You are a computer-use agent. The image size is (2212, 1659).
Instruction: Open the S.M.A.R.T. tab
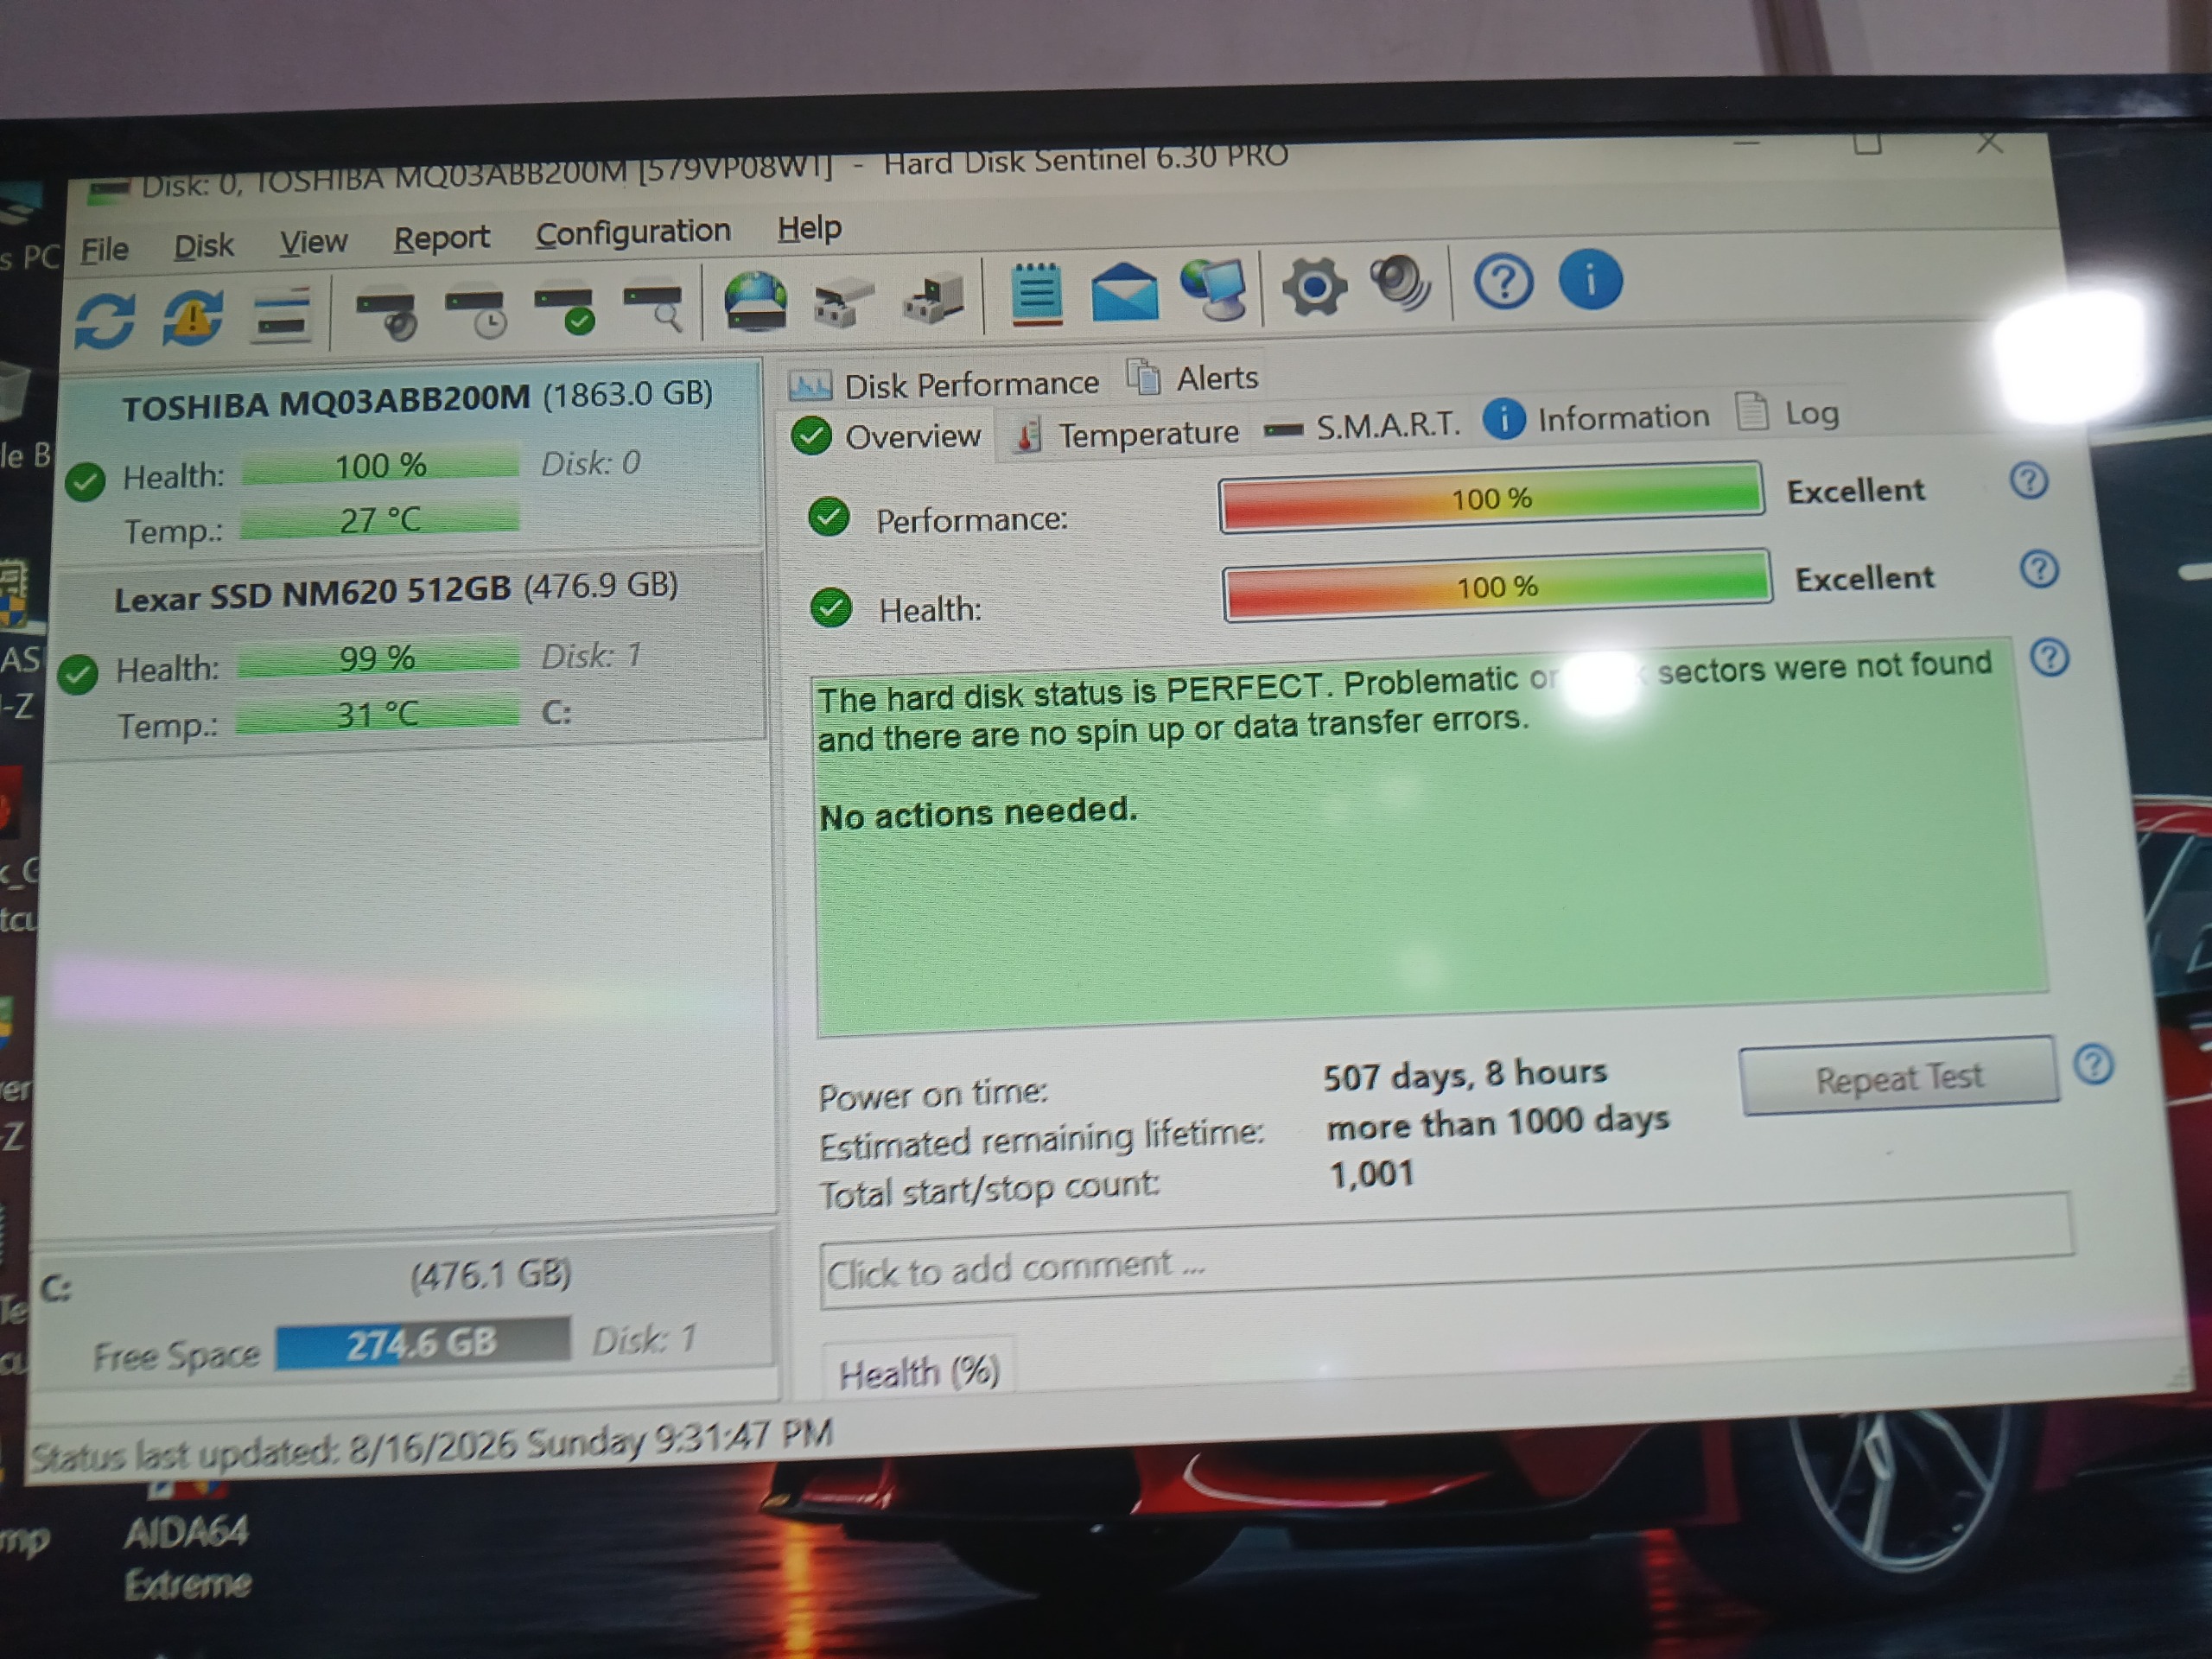[1362, 427]
